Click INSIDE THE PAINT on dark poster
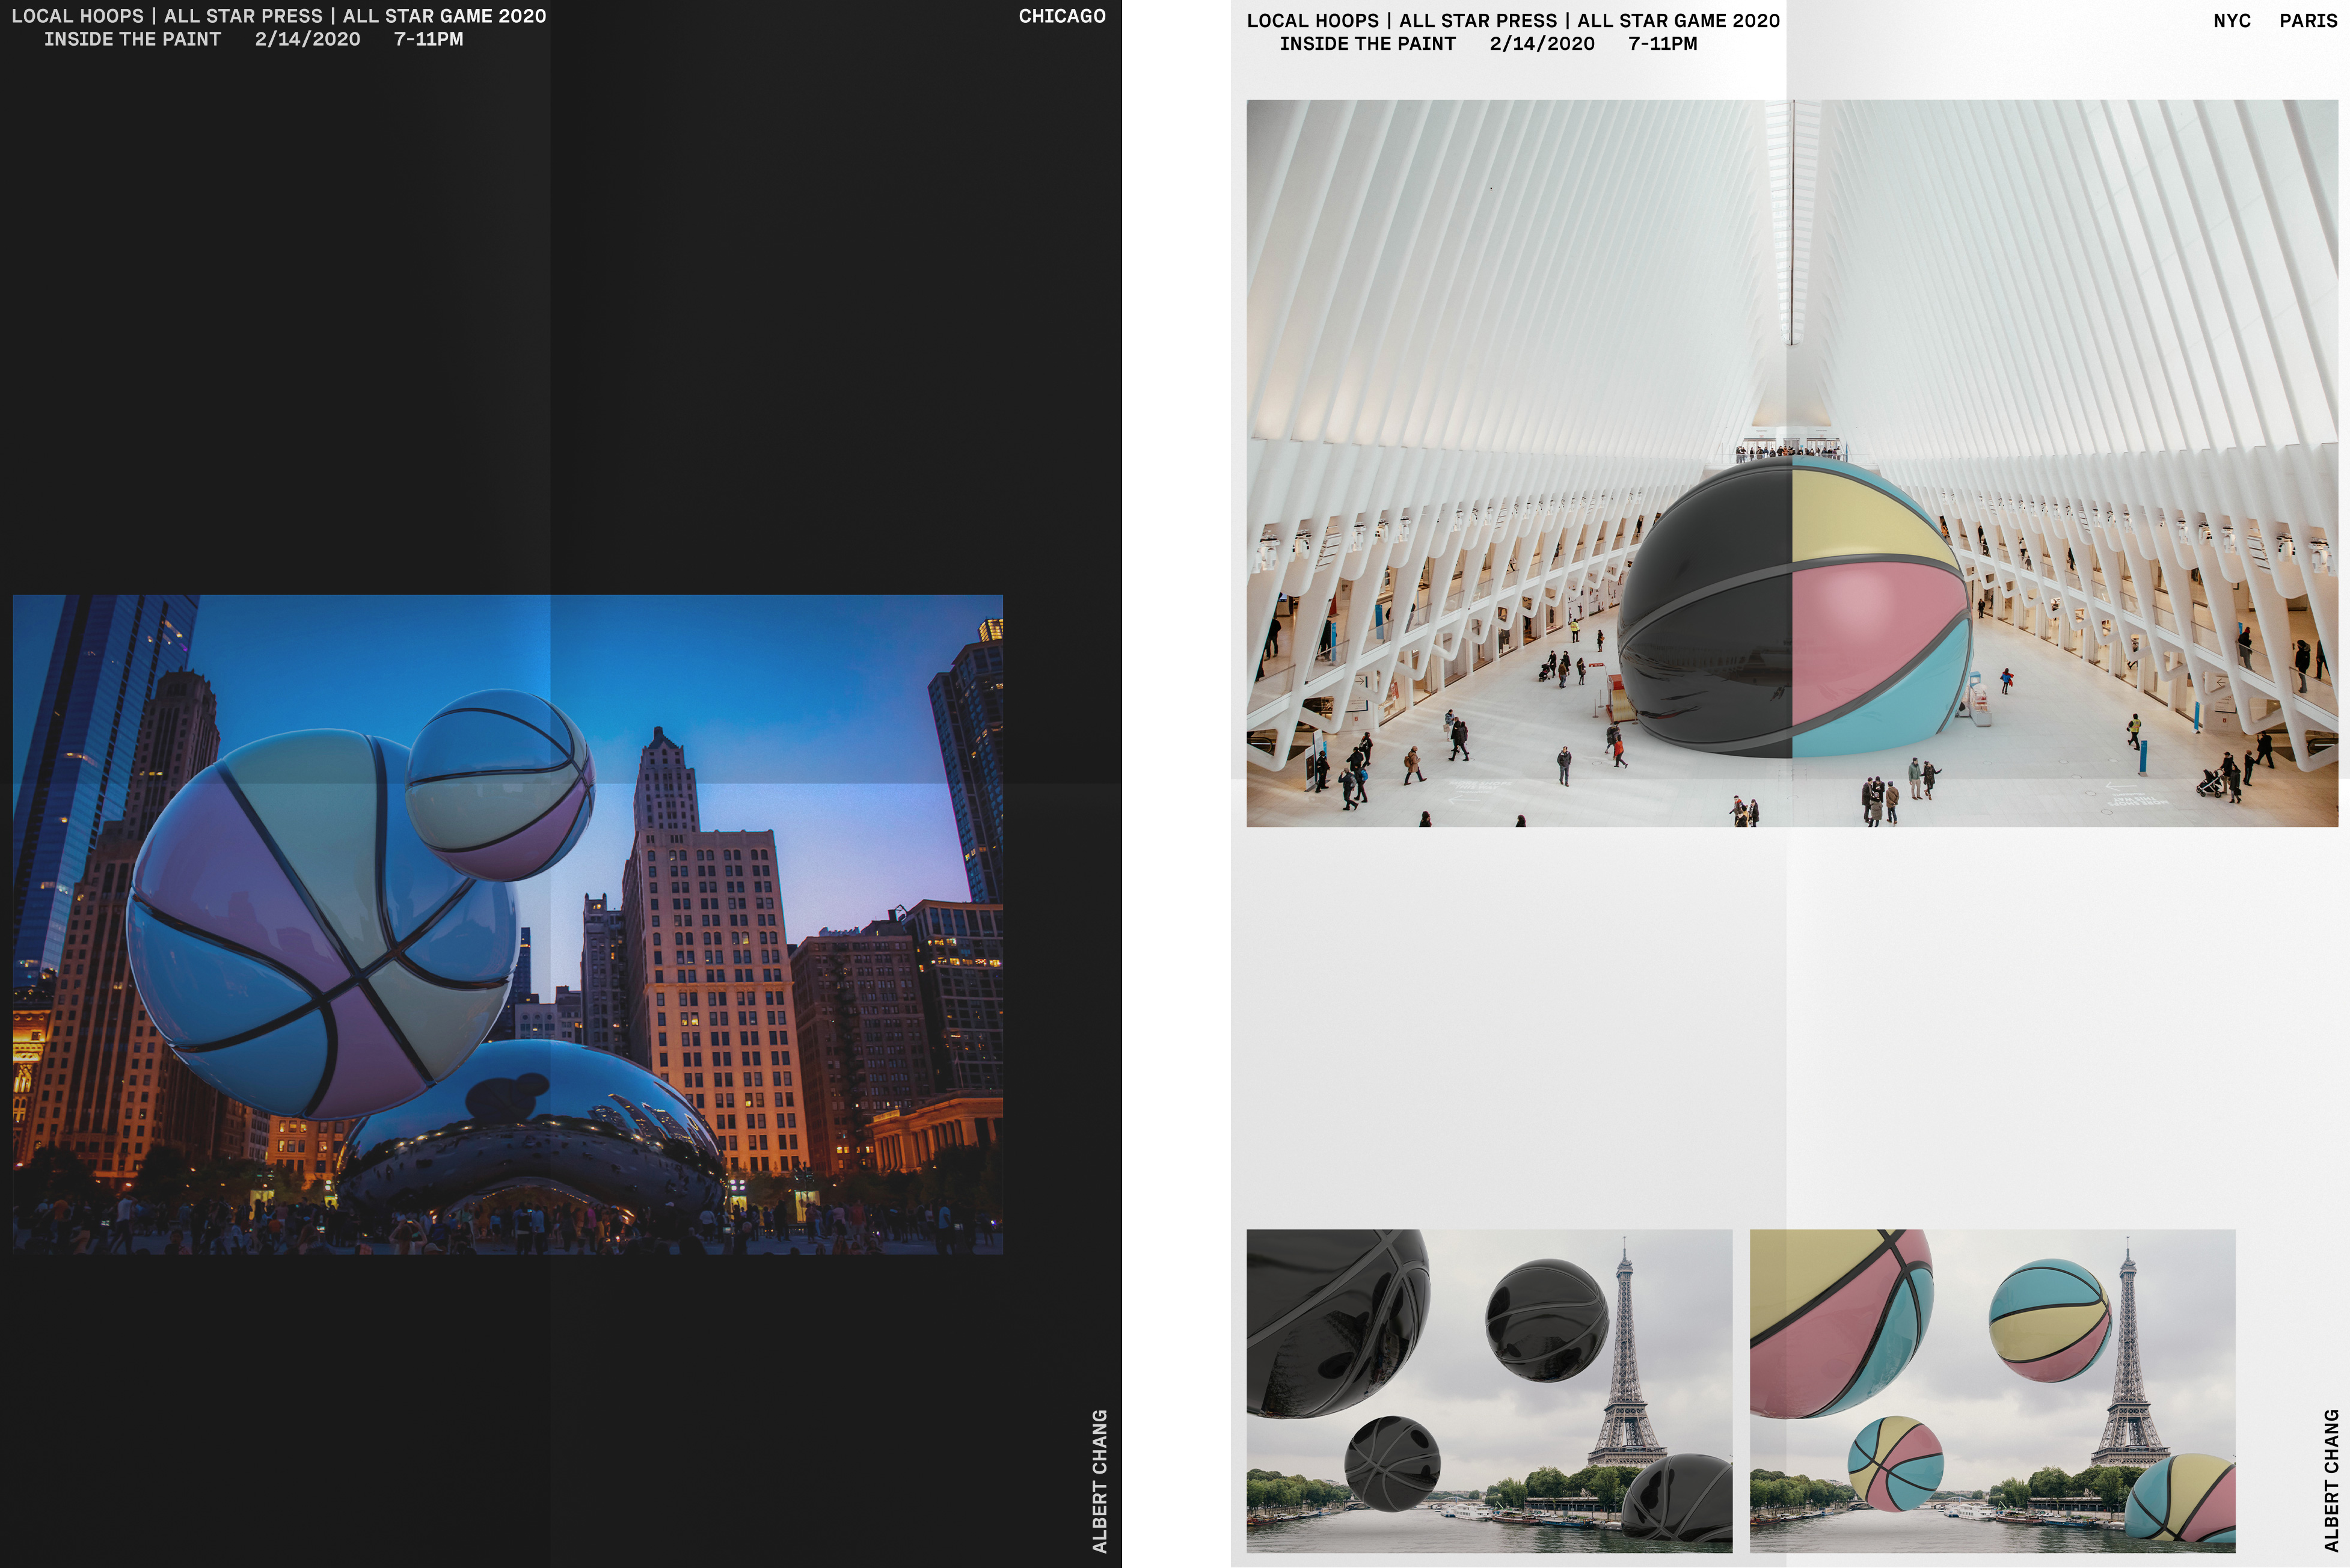Viewport: 2350px width, 1568px height. [132, 39]
